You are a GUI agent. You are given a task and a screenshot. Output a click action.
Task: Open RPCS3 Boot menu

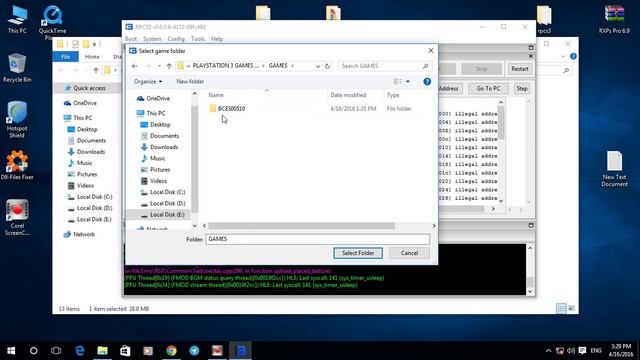click(x=131, y=39)
